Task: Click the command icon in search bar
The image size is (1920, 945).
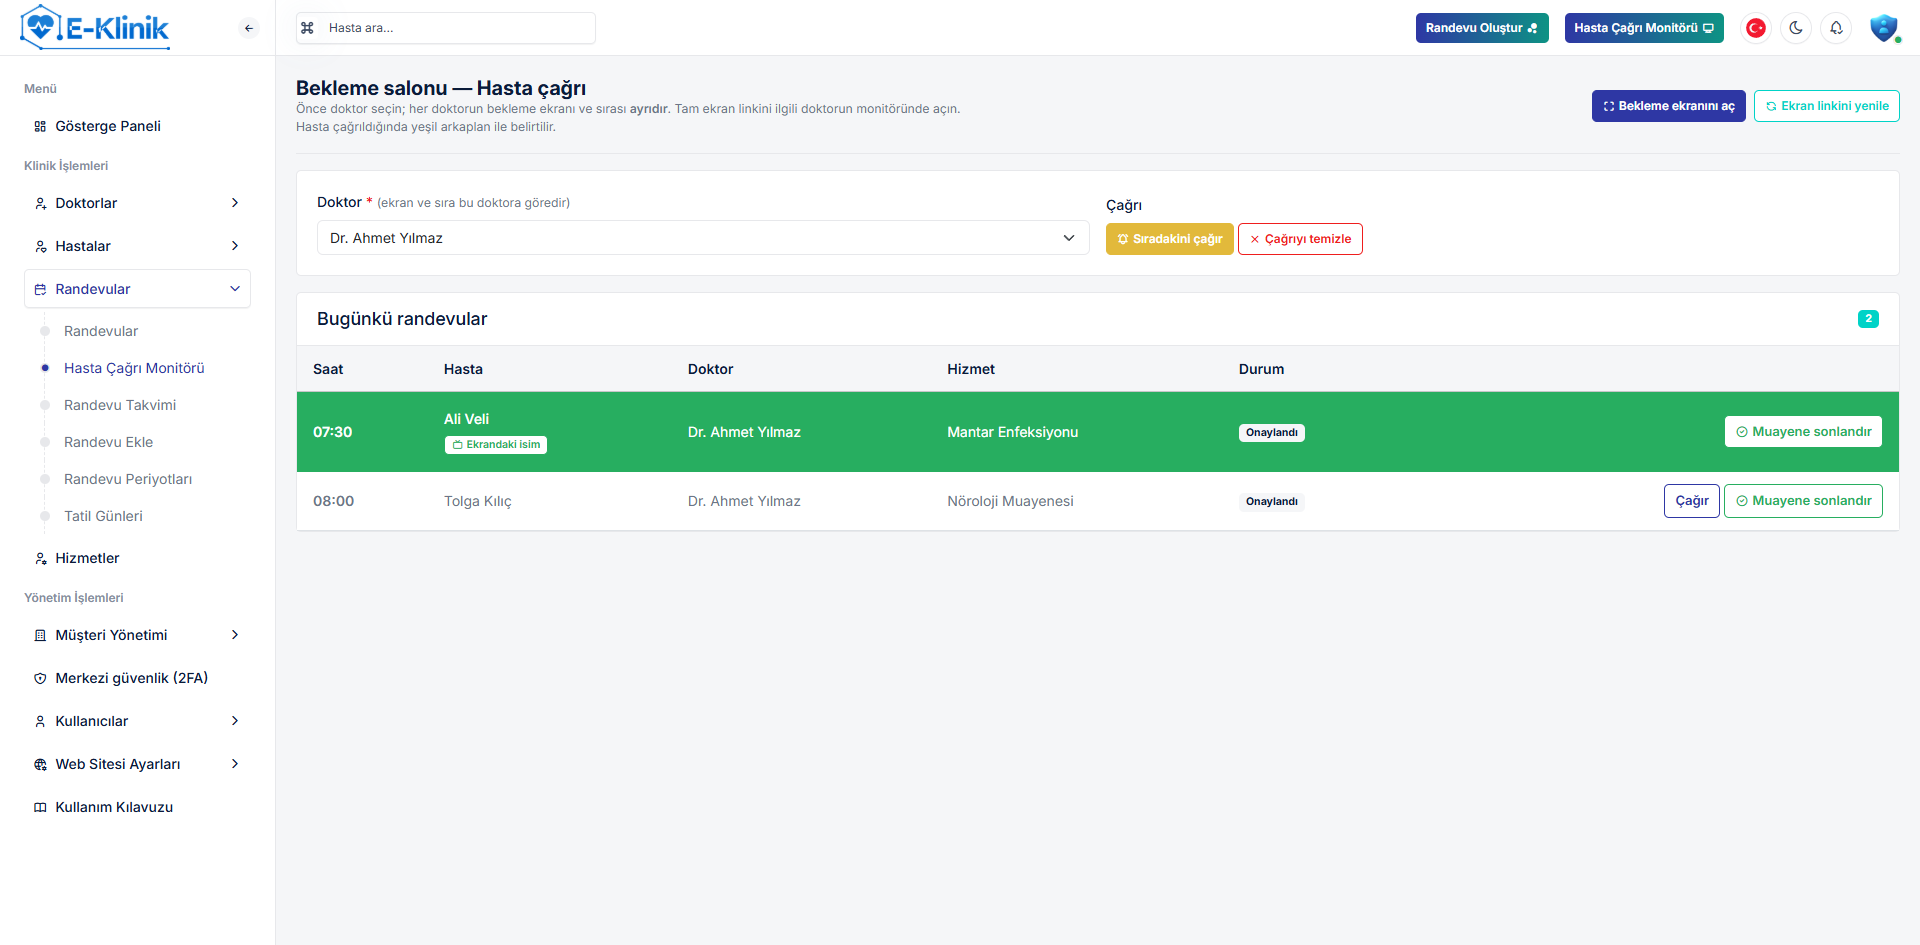Action: (x=308, y=28)
